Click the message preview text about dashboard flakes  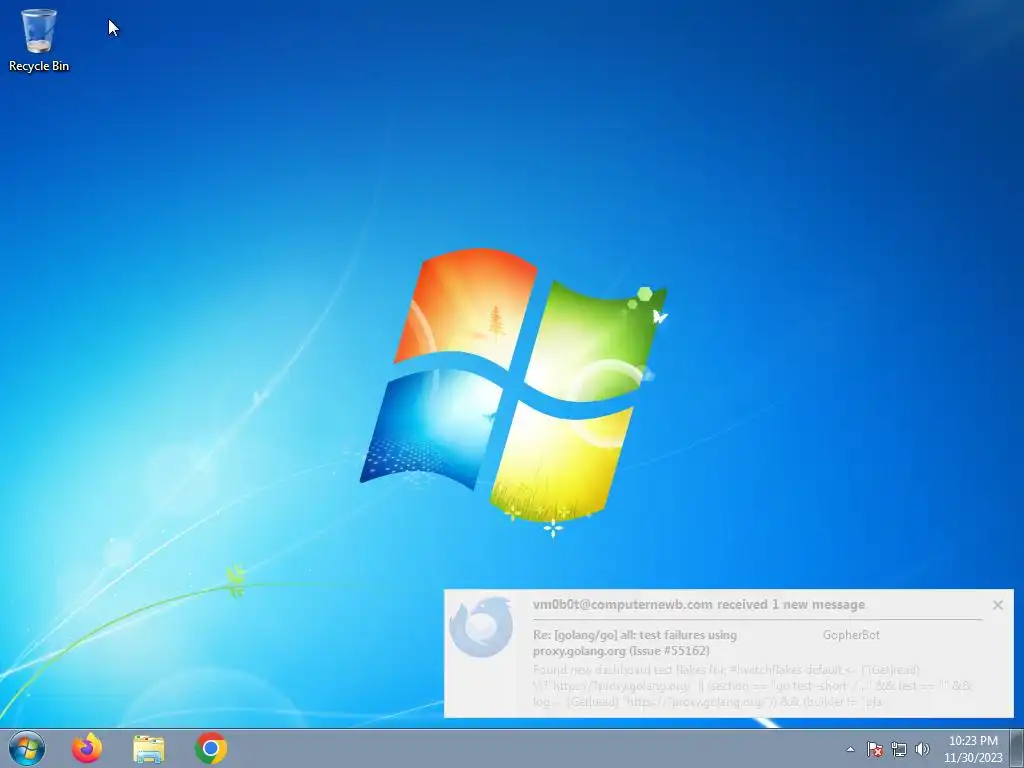point(752,686)
